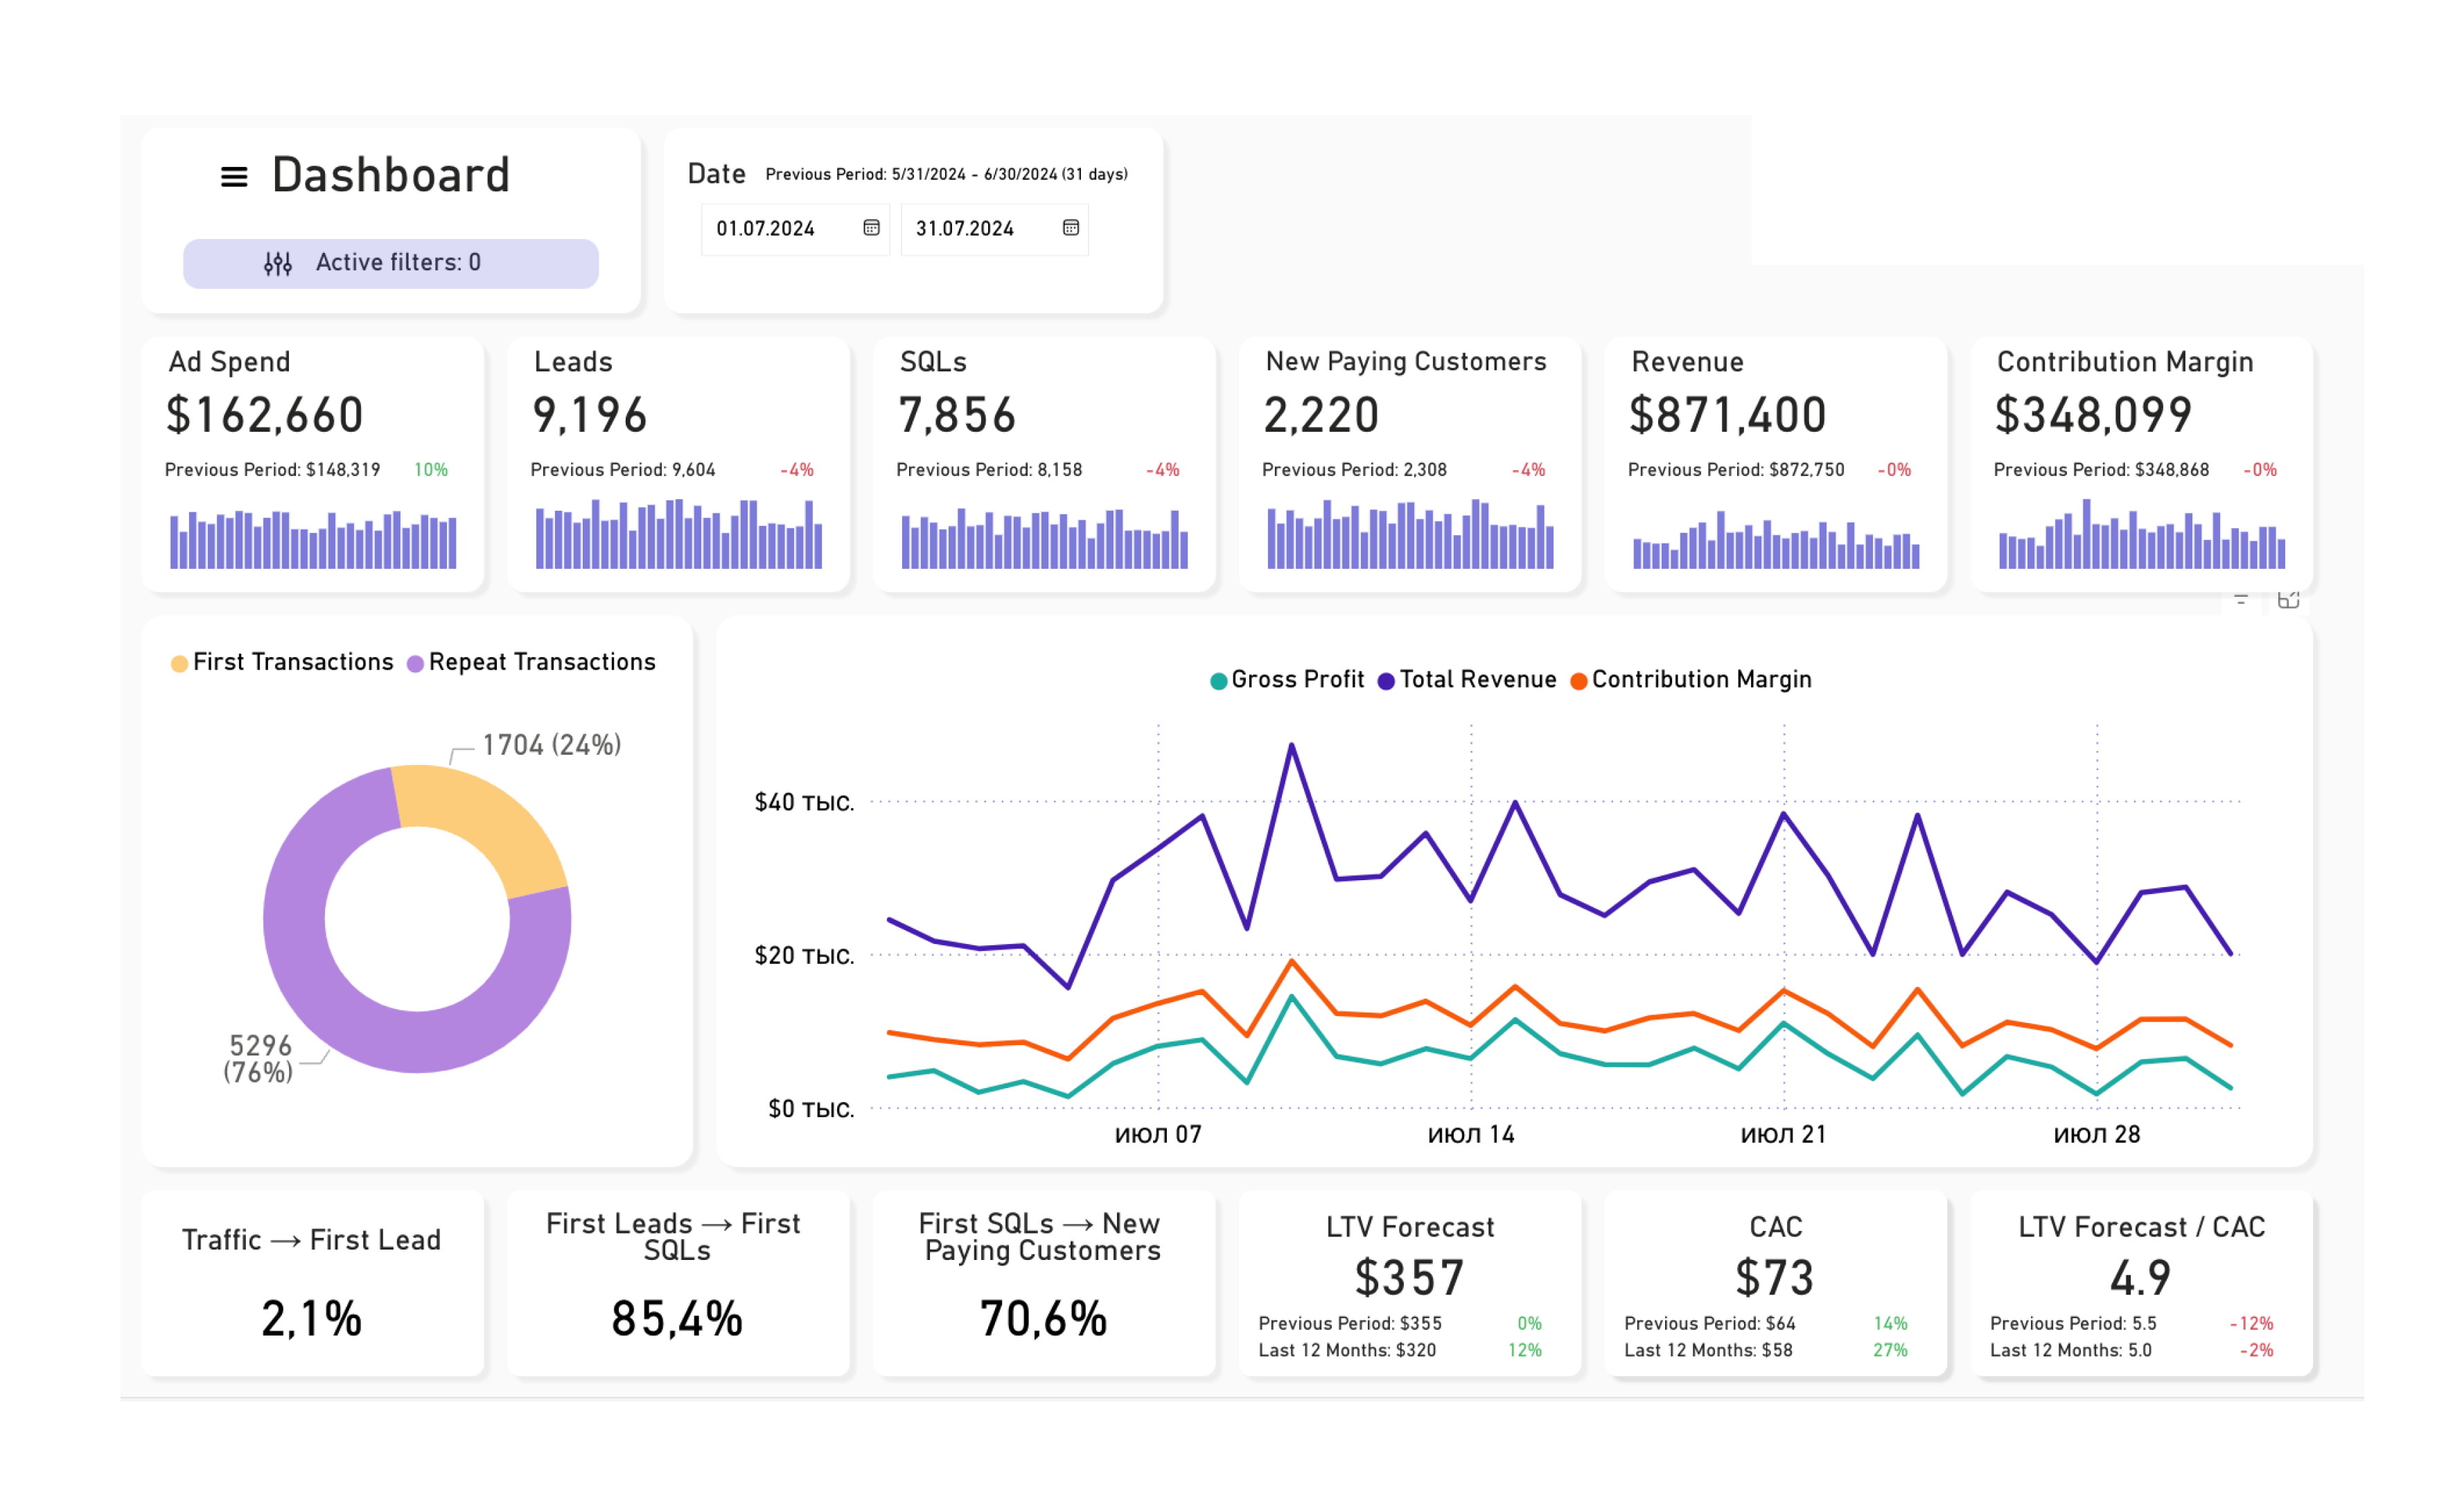
Task: Select the CAC value $73
Action: (x=1775, y=1278)
